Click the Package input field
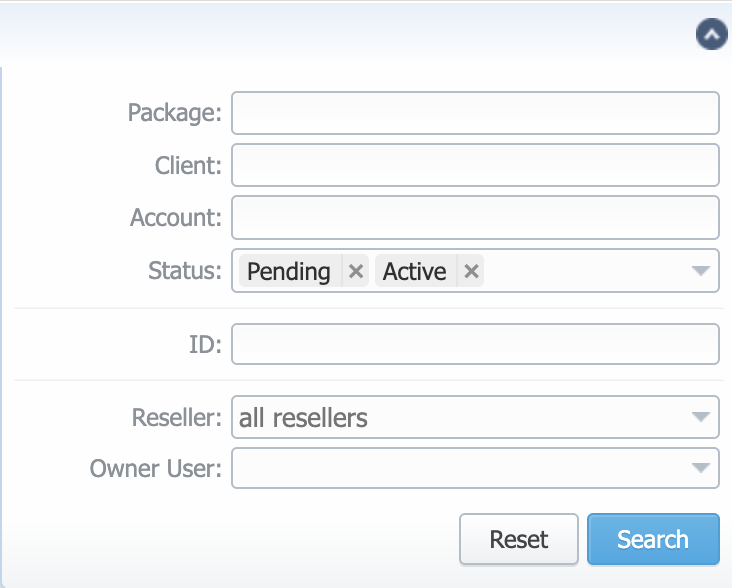The image size is (732, 588). pyautogui.click(x=475, y=113)
